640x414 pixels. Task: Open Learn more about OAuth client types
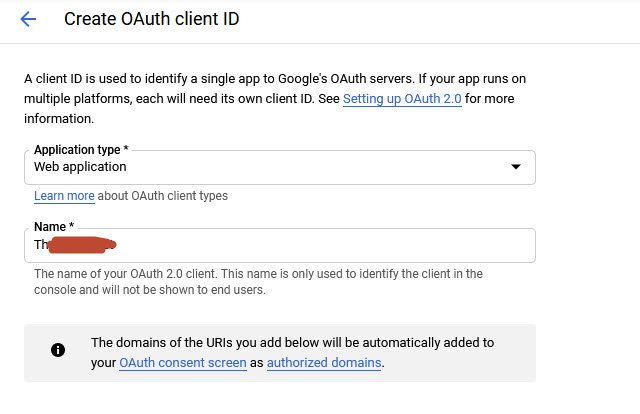coord(64,196)
